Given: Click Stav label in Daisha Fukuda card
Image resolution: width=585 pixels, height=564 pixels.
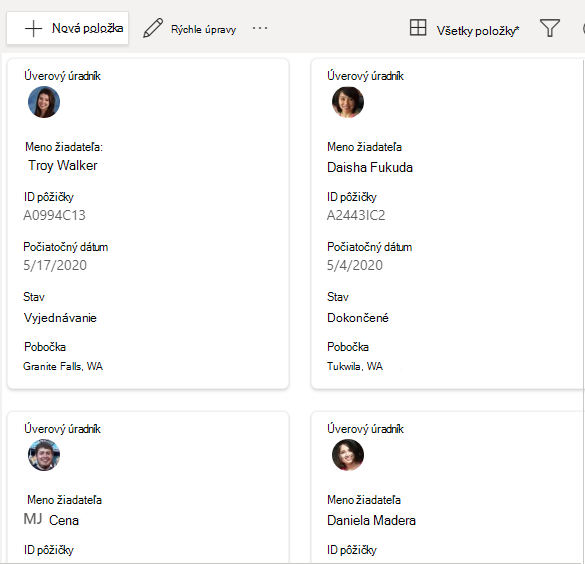Looking at the screenshot, I should 338,297.
